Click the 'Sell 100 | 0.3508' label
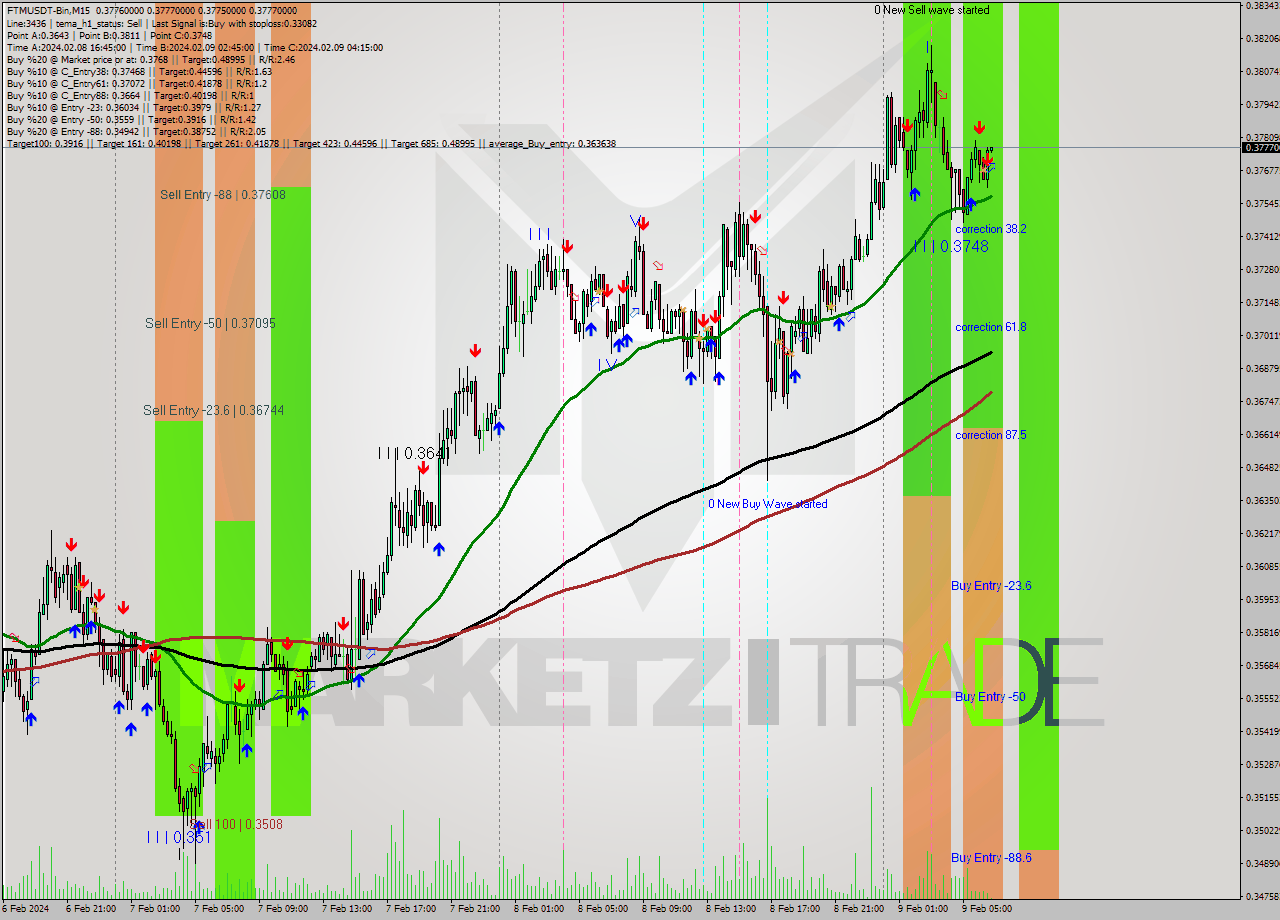The image size is (1280, 920). 236,825
